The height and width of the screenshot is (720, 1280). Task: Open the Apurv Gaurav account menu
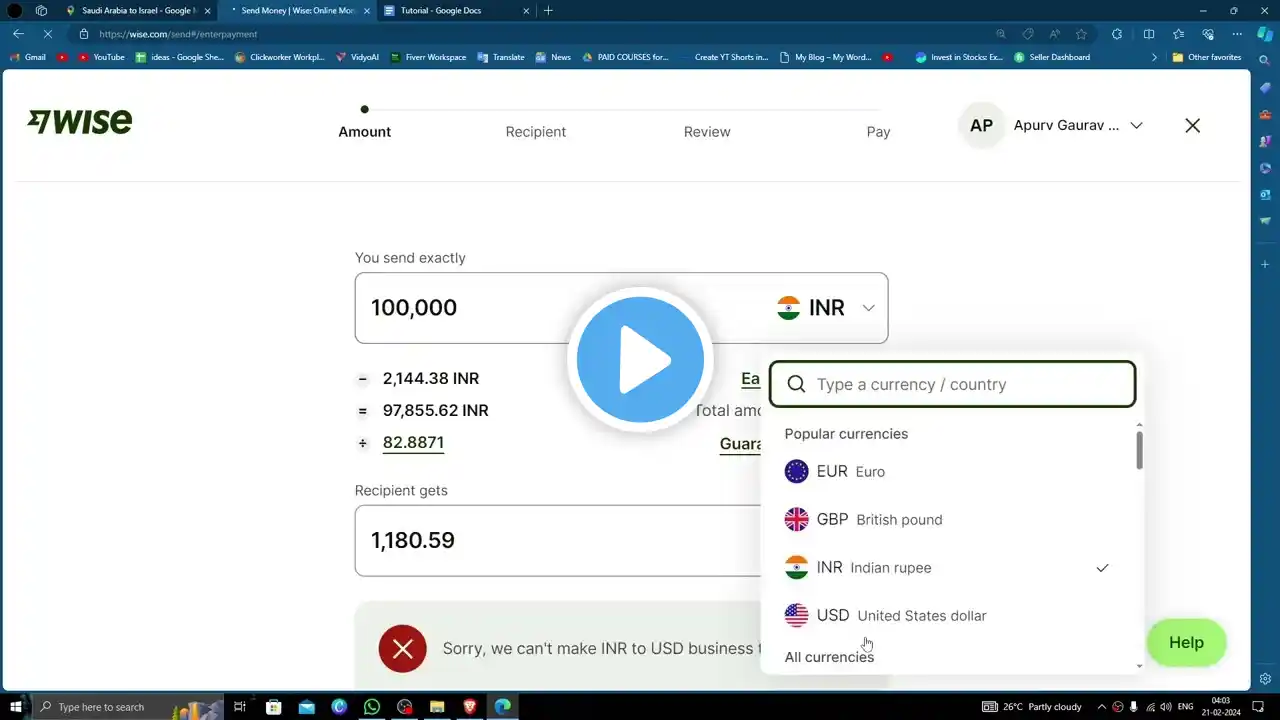click(x=1078, y=126)
